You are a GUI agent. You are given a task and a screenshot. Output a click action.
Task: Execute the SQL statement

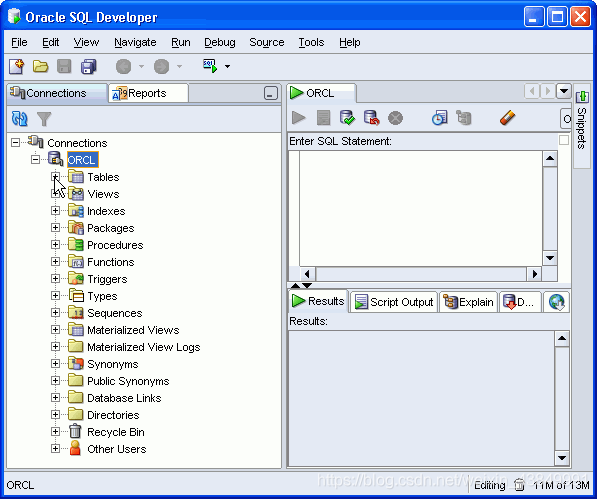(x=298, y=118)
